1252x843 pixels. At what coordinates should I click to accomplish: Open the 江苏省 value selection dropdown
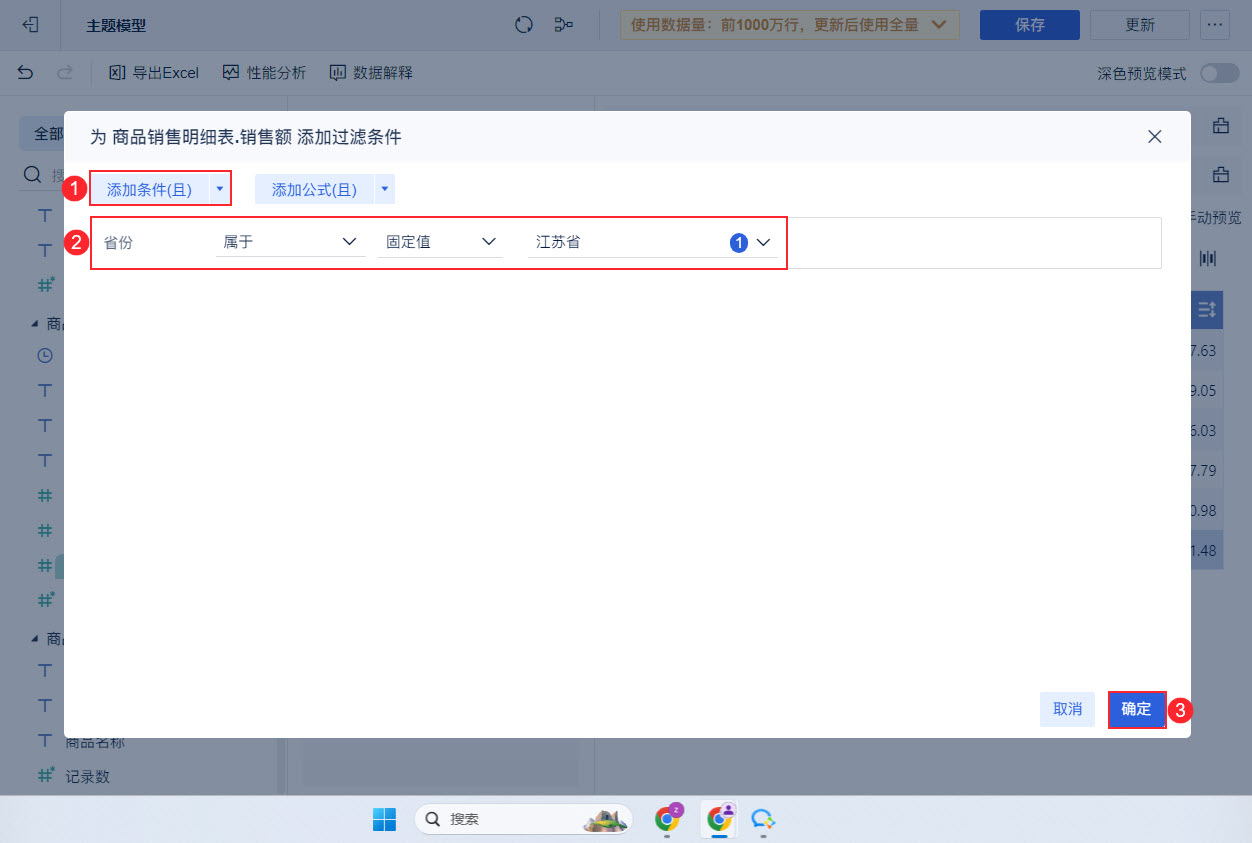pyautogui.click(x=652, y=242)
